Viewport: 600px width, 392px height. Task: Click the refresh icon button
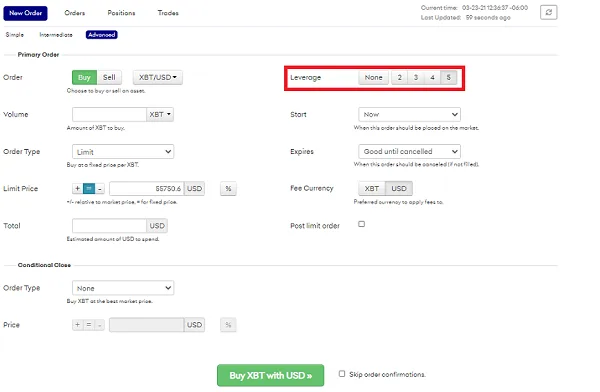[548, 12]
